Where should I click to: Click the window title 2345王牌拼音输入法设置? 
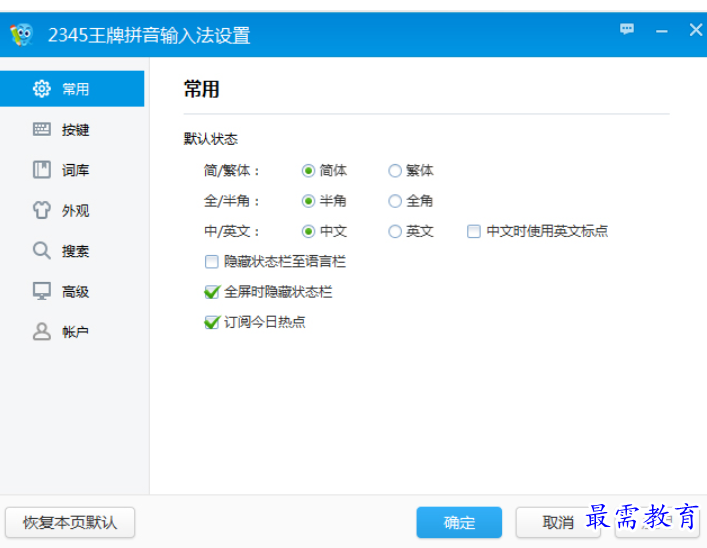[x=149, y=35]
